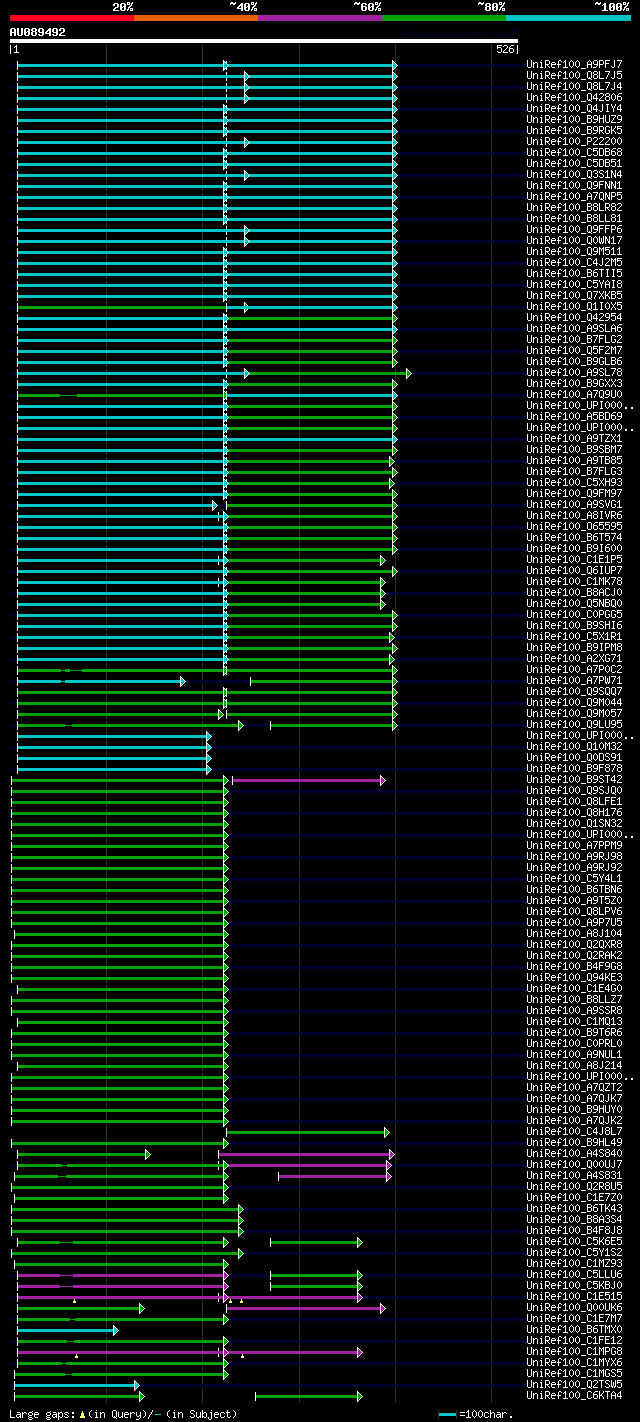The image size is (640, 1422).
Task: Click label UniRef100_B9ST42
Action: coord(575,780)
